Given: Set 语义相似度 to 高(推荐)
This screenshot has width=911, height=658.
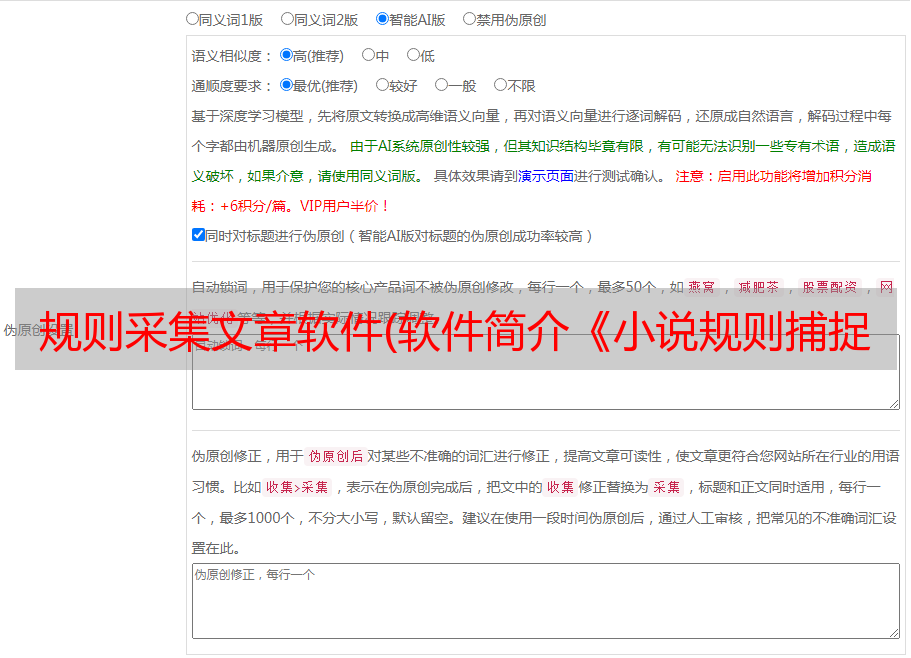Looking at the screenshot, I should coord(286,55).
